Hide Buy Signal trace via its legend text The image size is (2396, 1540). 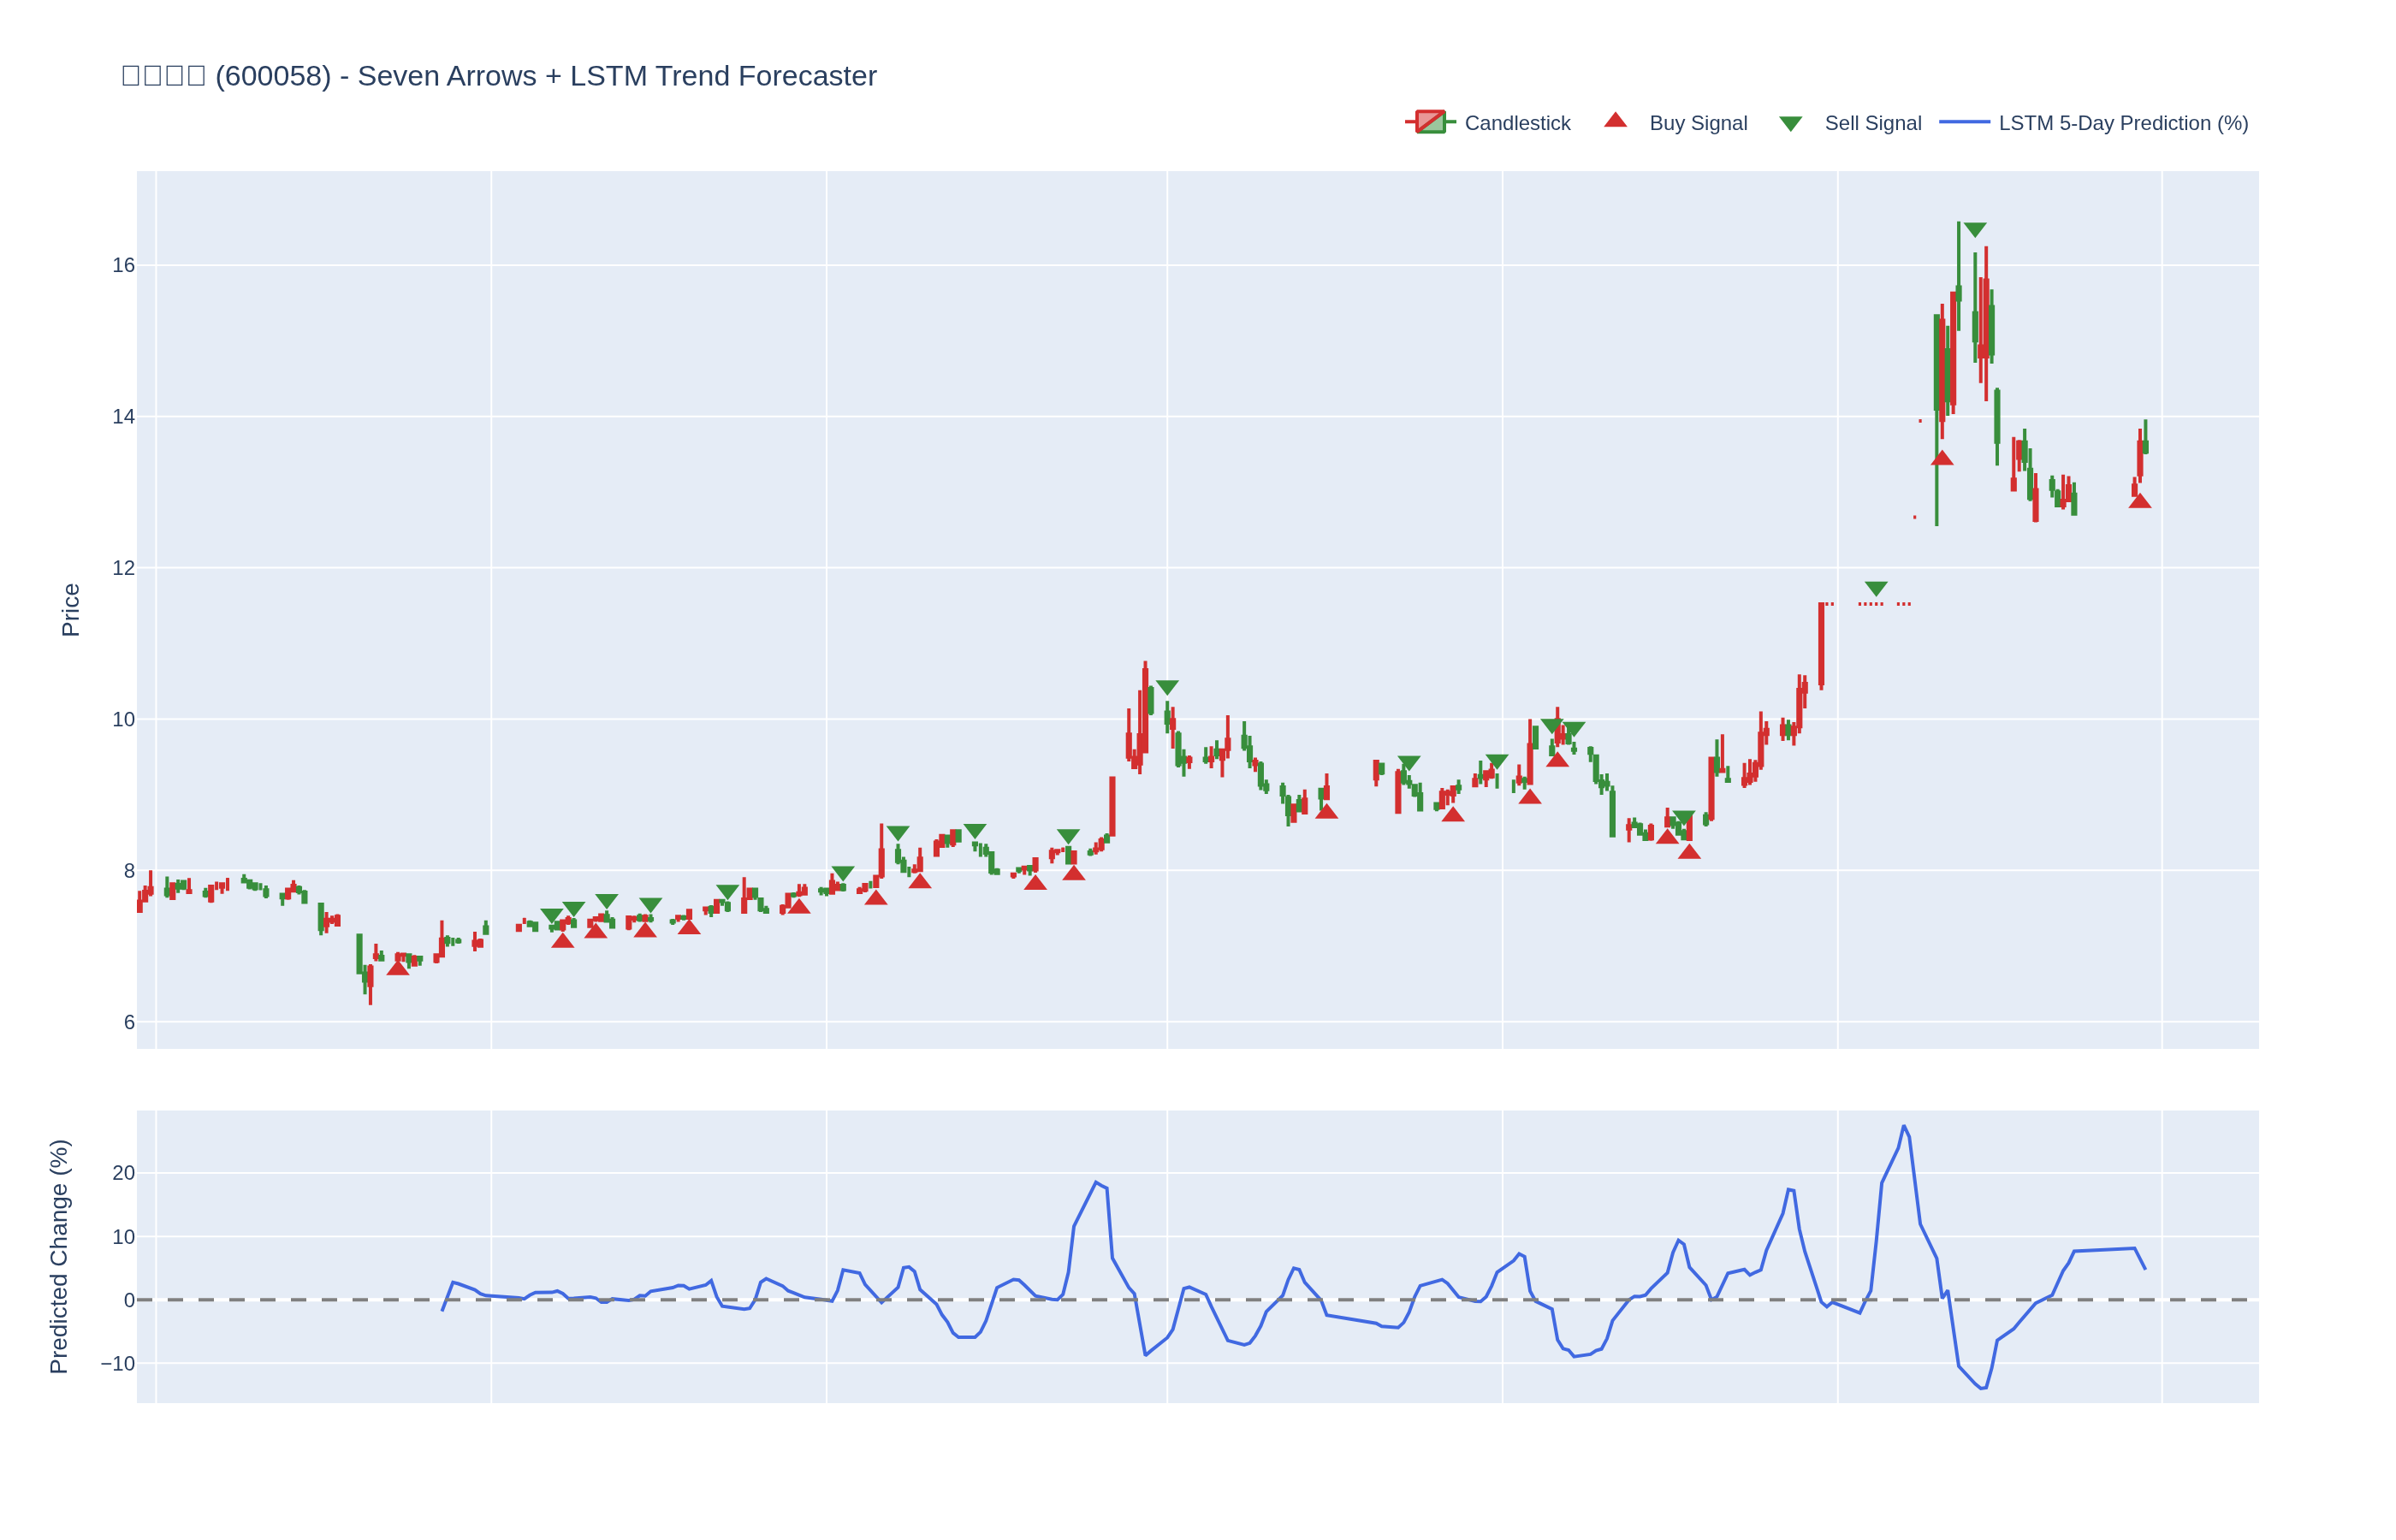tap(1698, 123)
